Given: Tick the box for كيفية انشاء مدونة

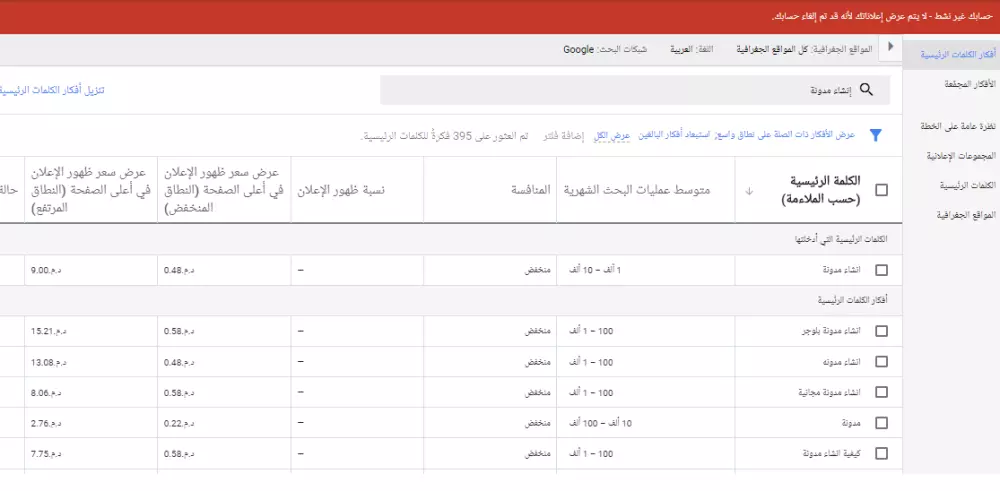Looking at the screenshot, I should [881, 453].
